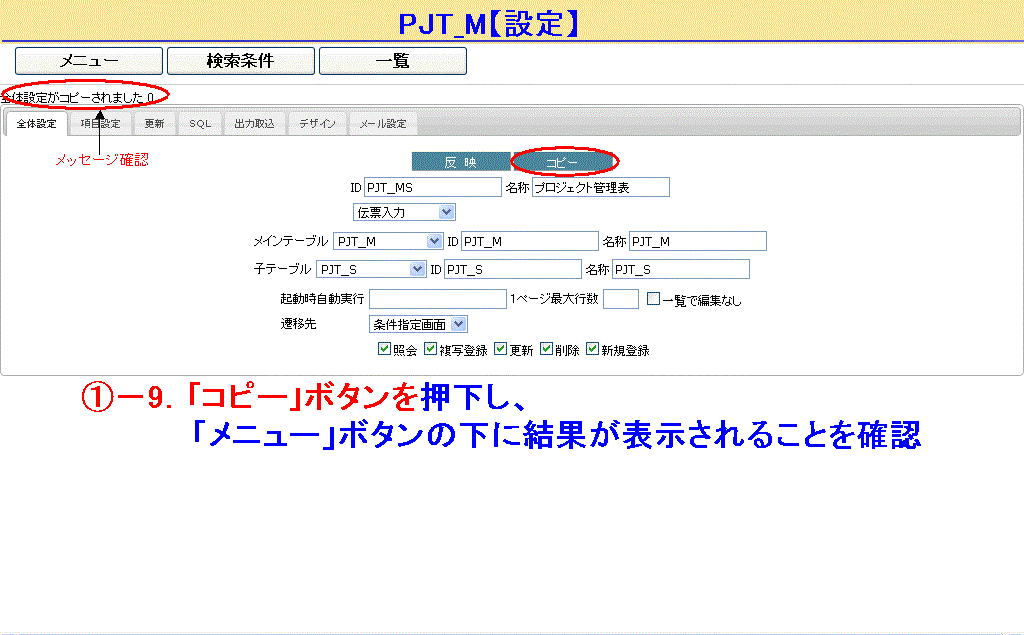Viewport: 1024px width, 635px height.
Task: Switch to the デザイン tab
Action: (x=317, y=124)
